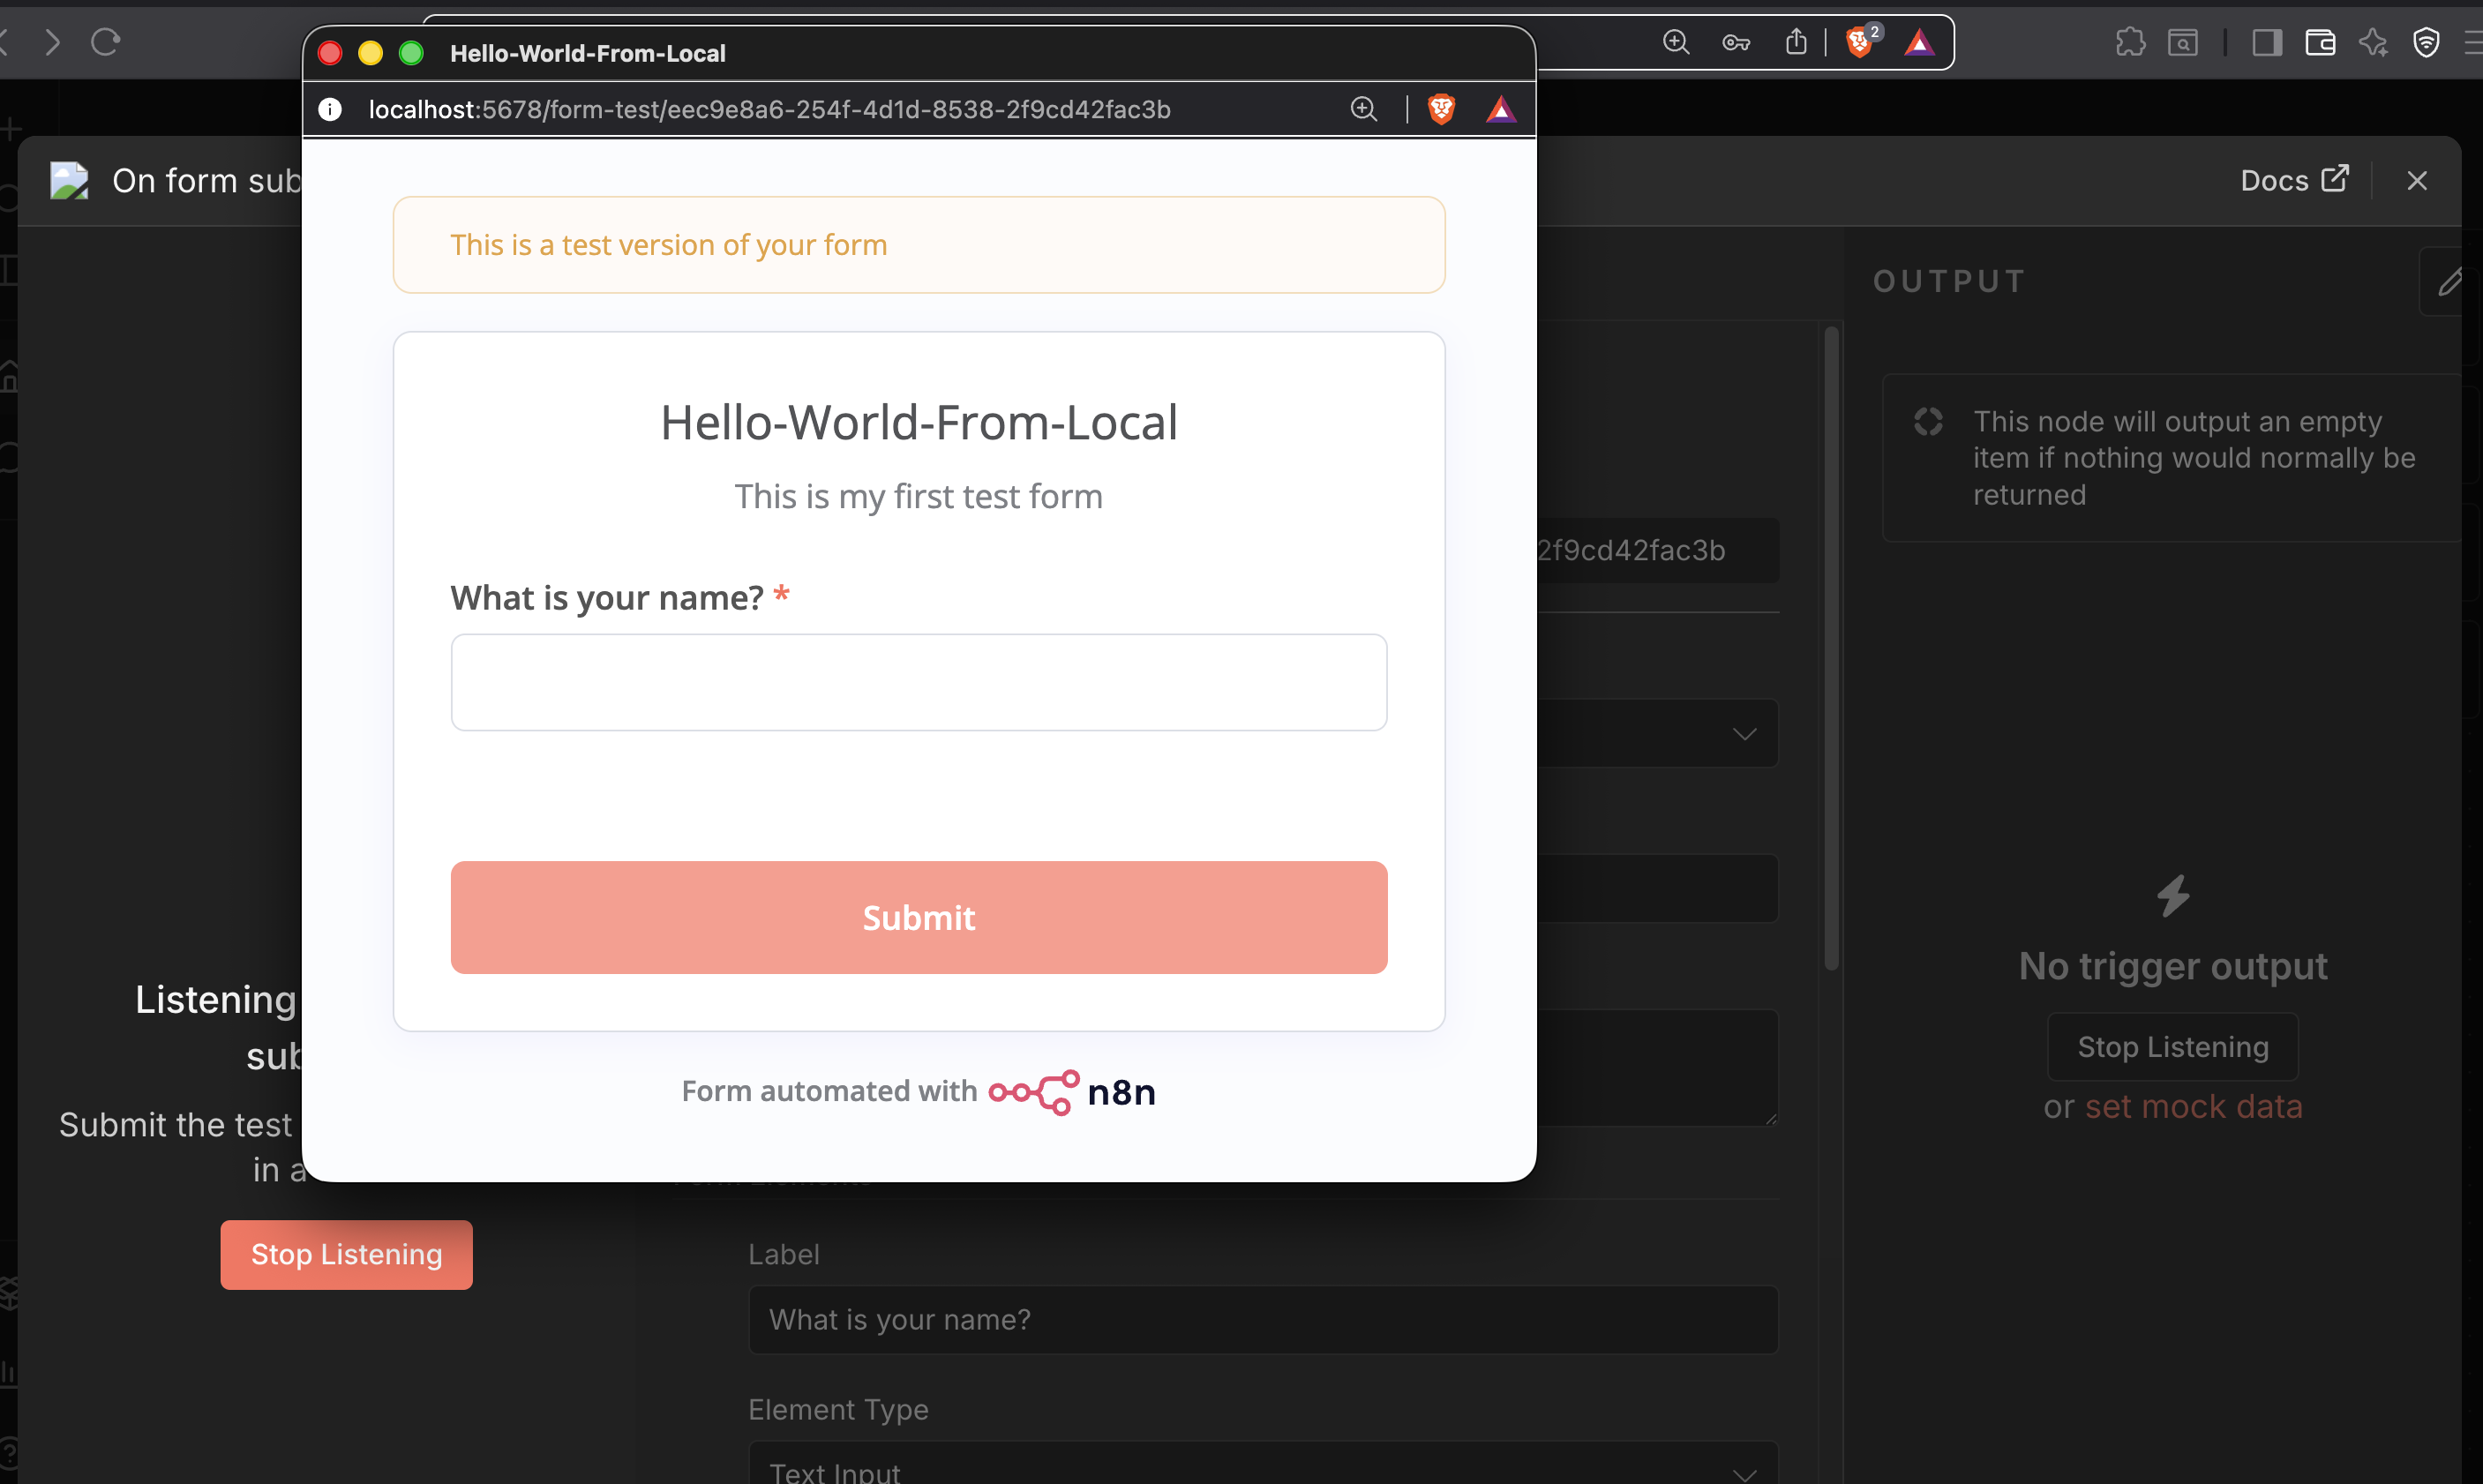The width and height of the screenshot is (2483, 1484).
Task: Expand the dropdown chevron behind the form popup
Action: (x=1744, y=734)
